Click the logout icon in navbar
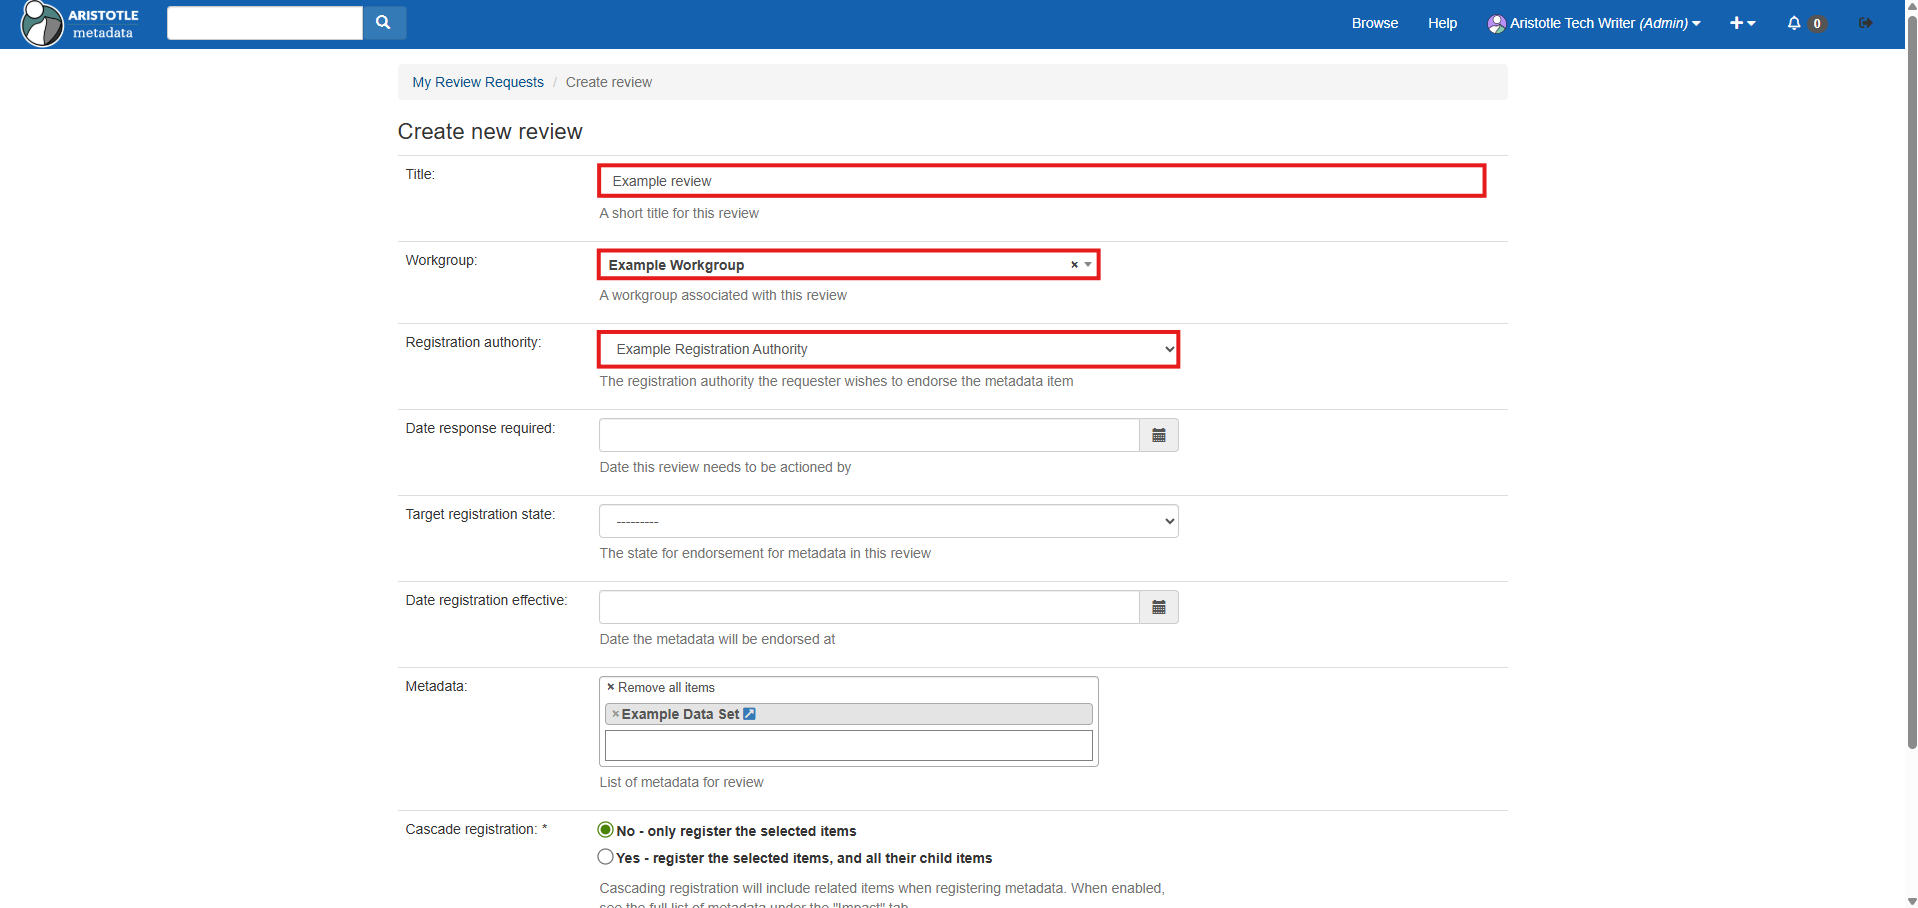 click(x=1865, y=23)
